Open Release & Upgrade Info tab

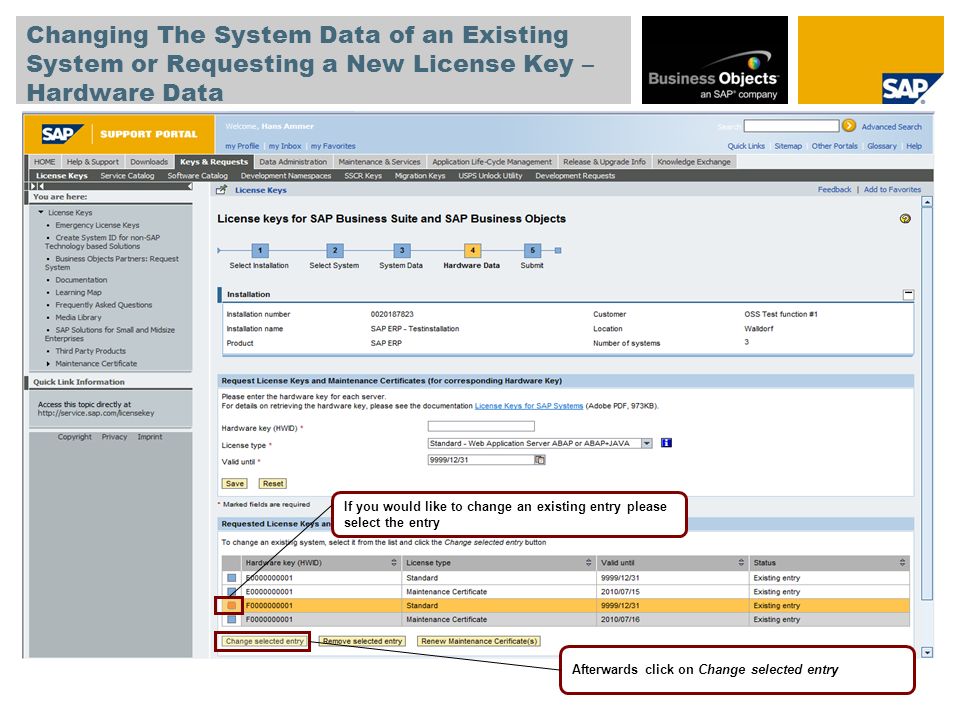(x=604, y=162)
